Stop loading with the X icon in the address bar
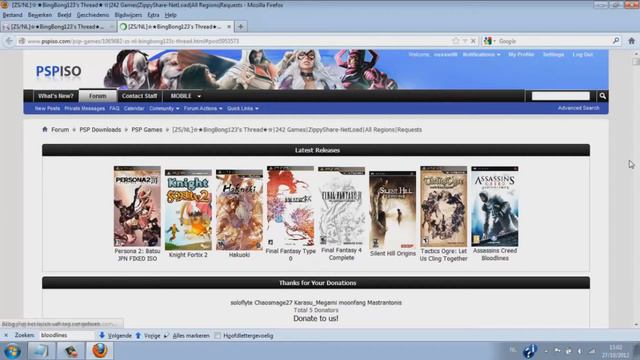Screen dimensions: 640x360 coord(473,41)
